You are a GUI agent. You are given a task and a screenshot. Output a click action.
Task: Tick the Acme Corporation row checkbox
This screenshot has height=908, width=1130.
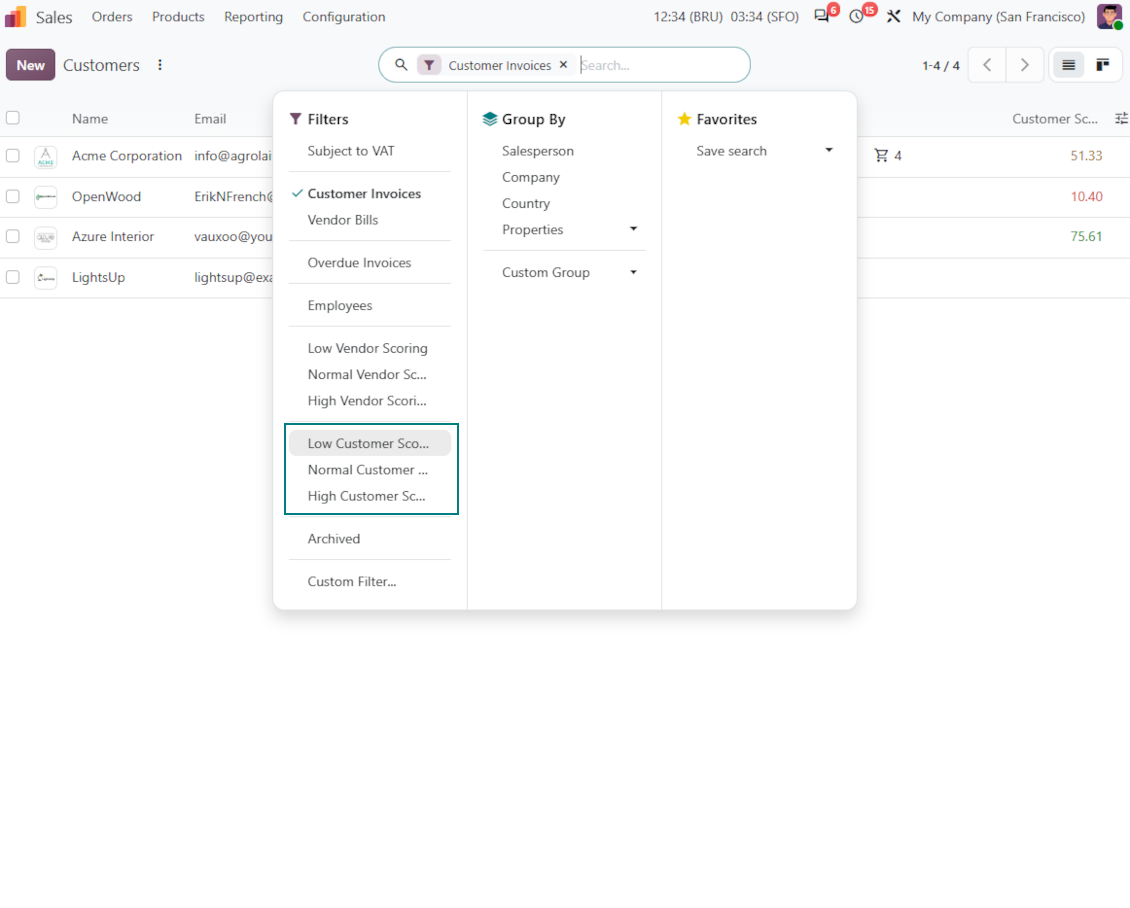tap(13, 156)
